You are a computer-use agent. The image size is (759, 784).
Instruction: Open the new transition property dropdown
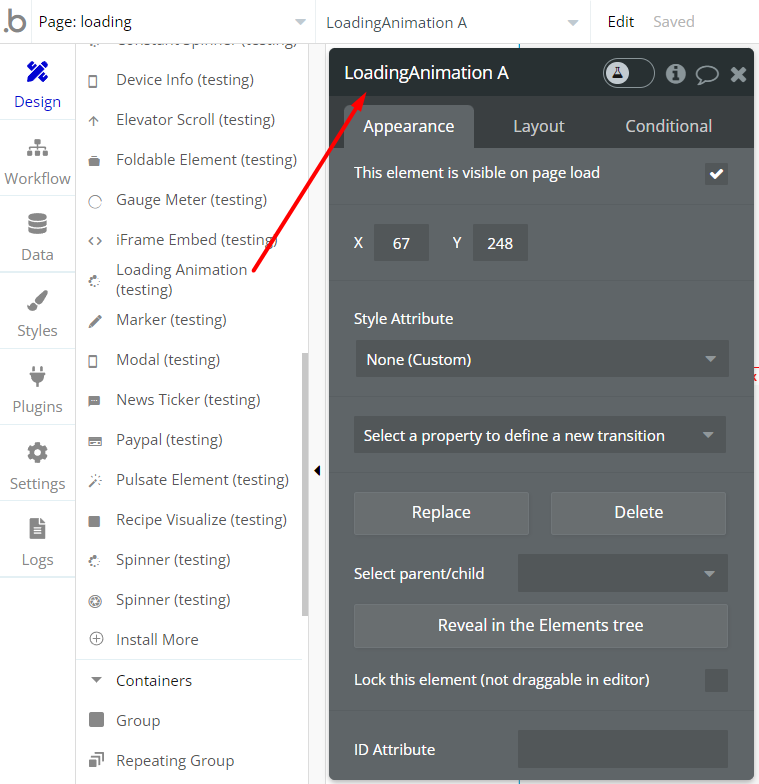pos(540,435)
